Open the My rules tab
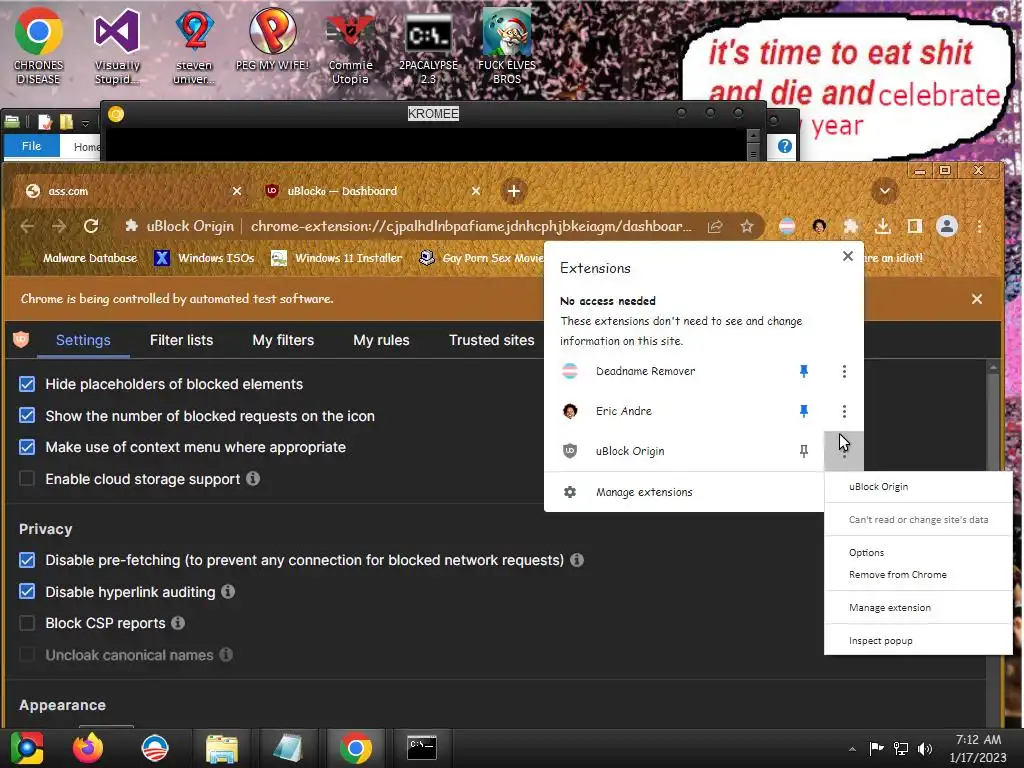Viewport: 1024px width, 768px height. pyautogui.click(x=381, y=340)
